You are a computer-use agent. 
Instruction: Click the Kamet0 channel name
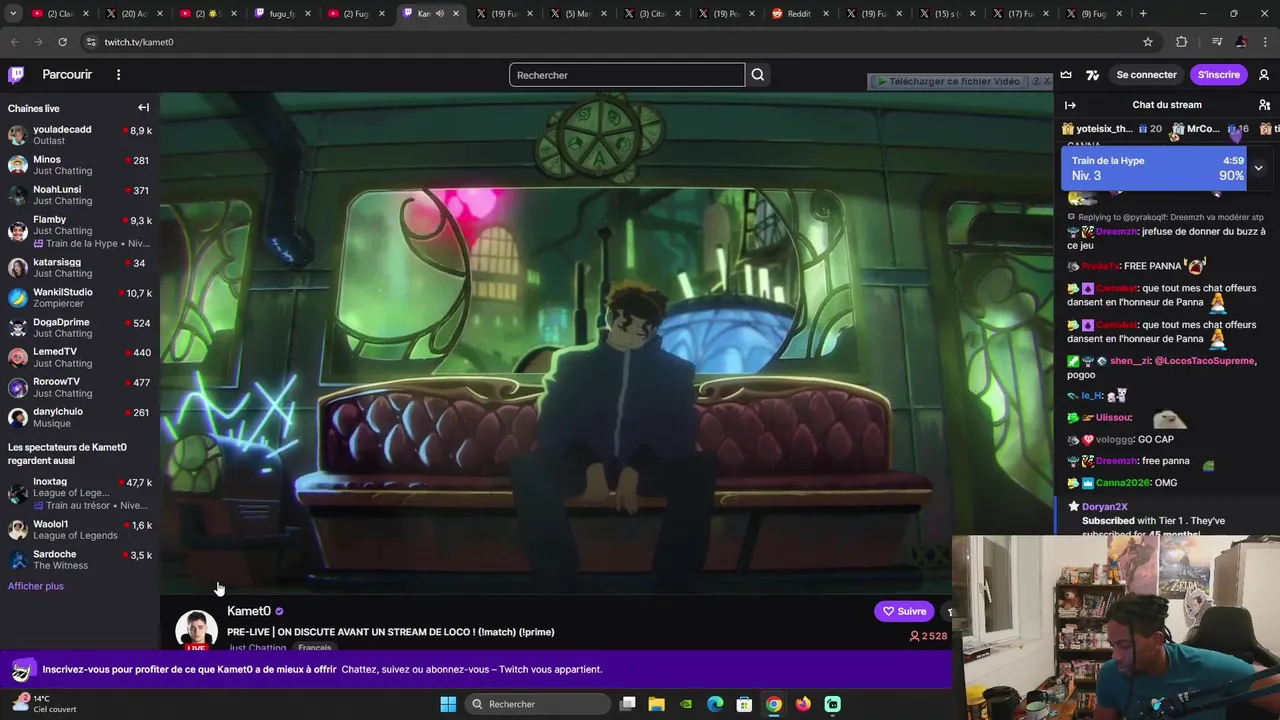pyautogui.click(x=249, y=611)
